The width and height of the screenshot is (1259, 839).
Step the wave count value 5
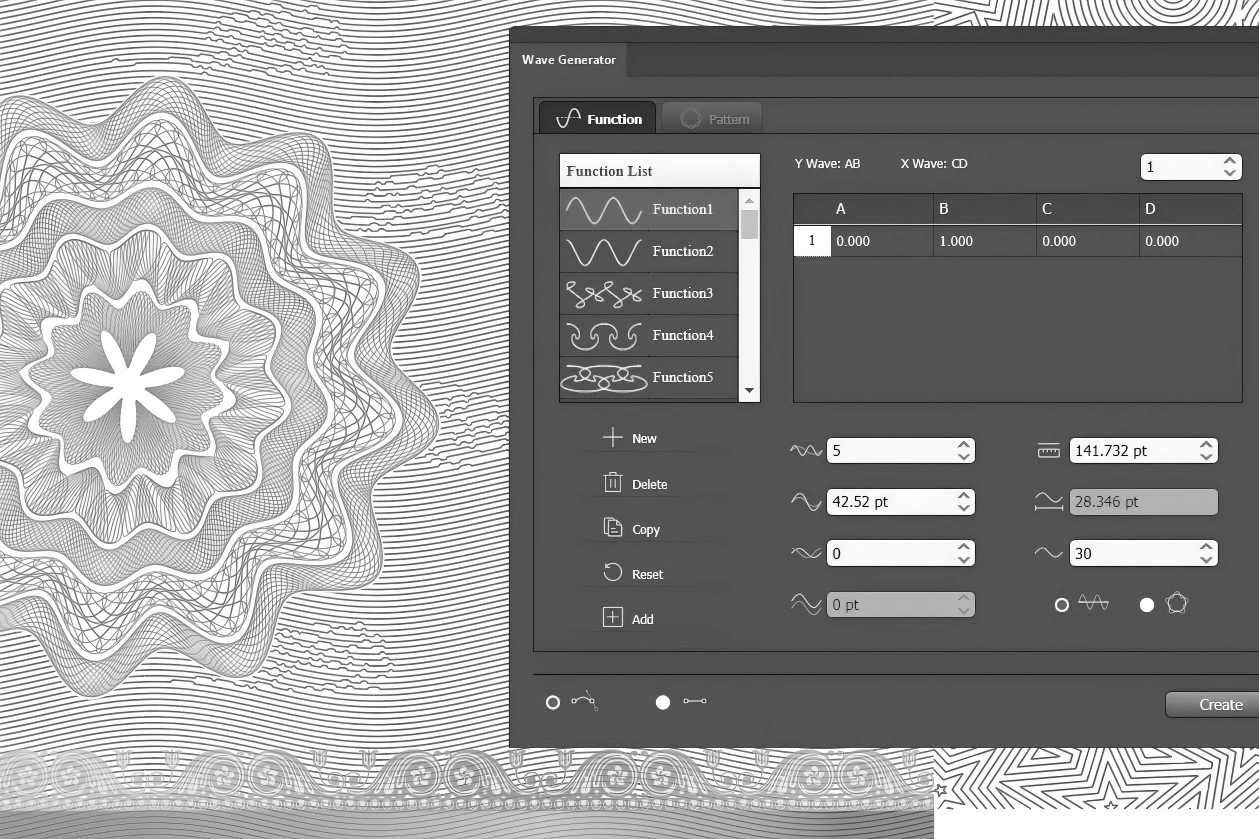(x=964, y=450)
